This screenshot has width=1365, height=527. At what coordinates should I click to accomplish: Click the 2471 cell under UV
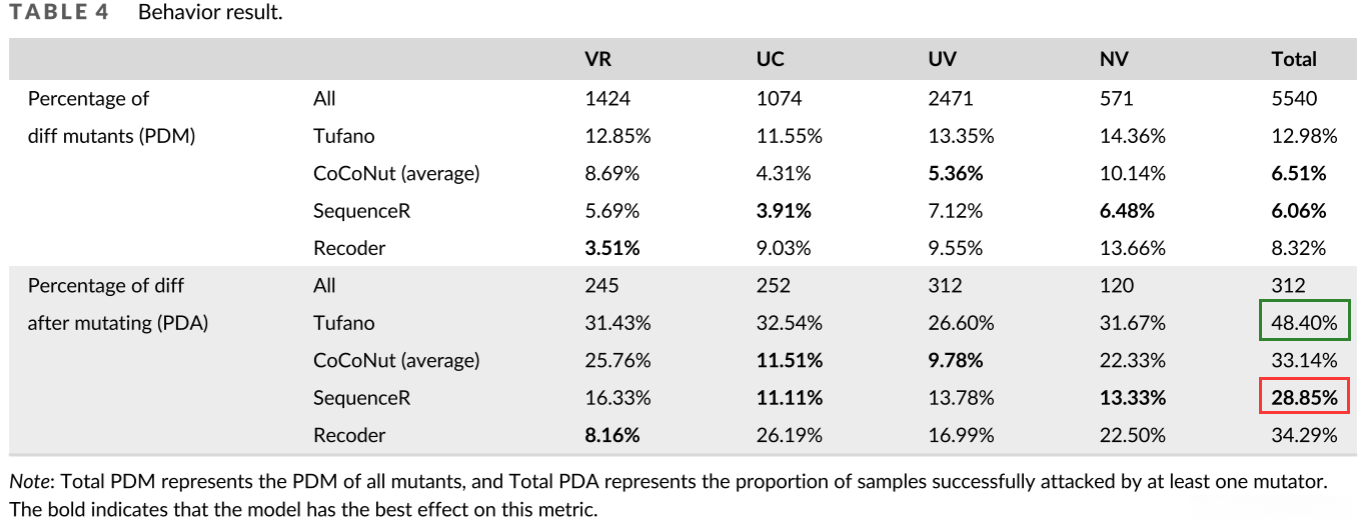(951, 99)
